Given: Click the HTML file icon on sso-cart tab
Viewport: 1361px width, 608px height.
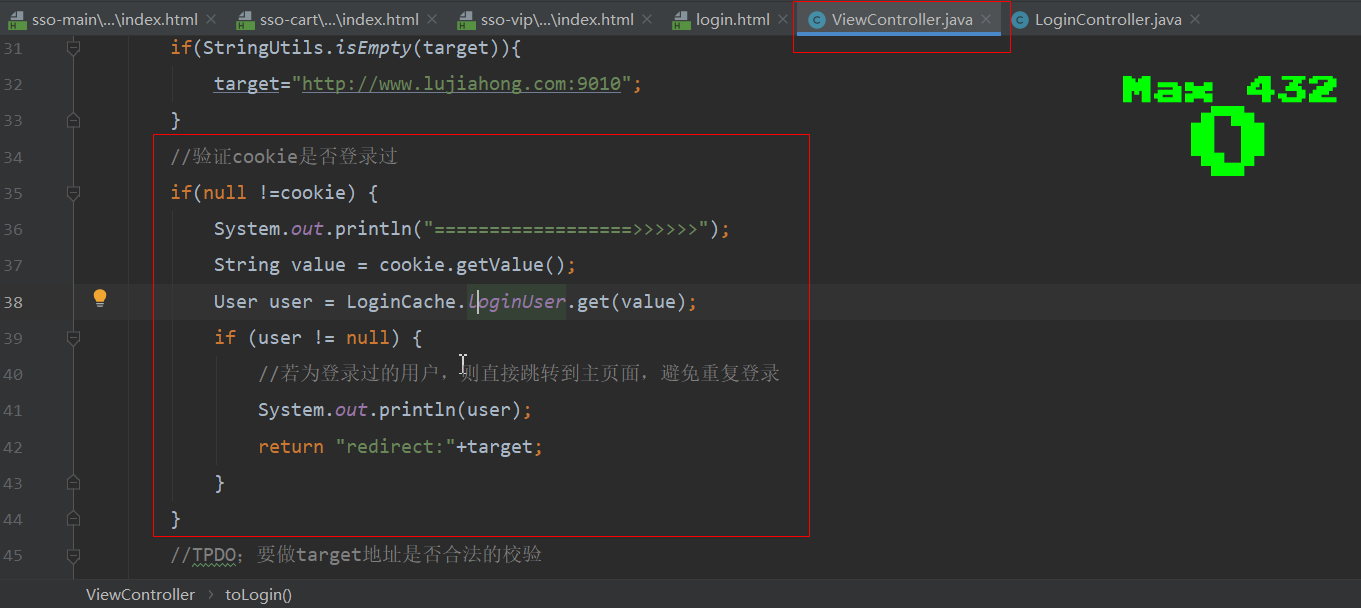Looking at the screenshot, I should 245,20.
